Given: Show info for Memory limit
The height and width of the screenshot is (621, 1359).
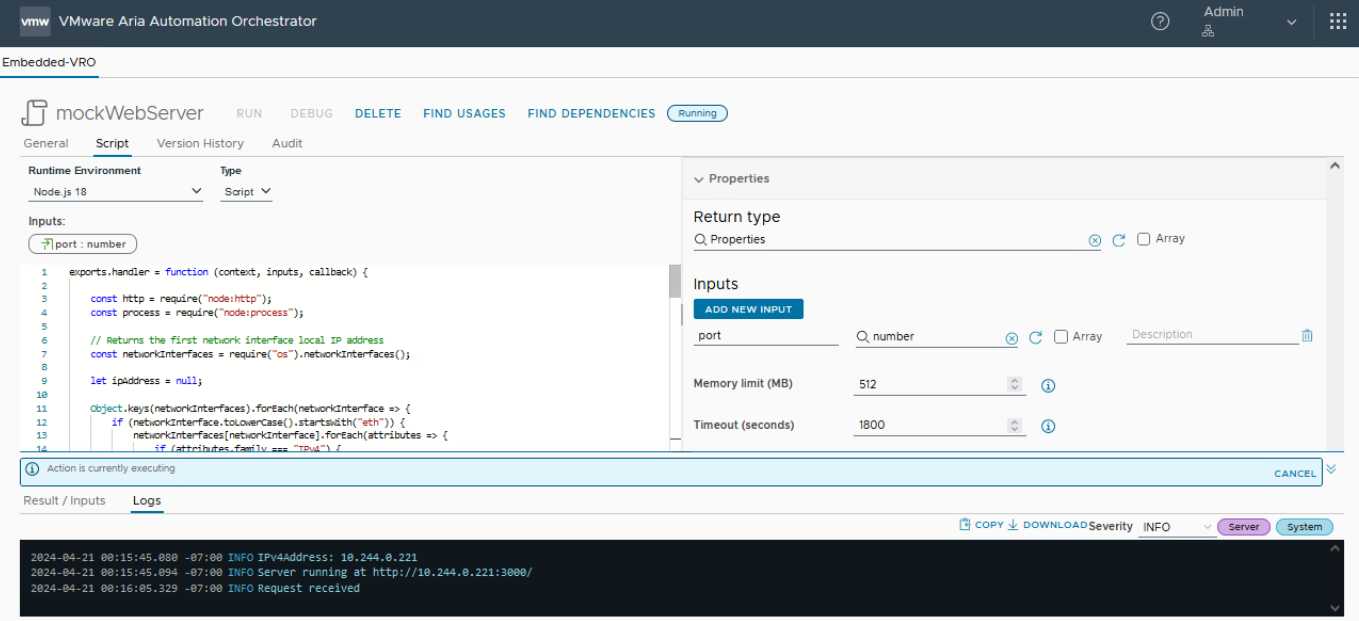Looking at the screenshot, I should [x=1049, y=385].
